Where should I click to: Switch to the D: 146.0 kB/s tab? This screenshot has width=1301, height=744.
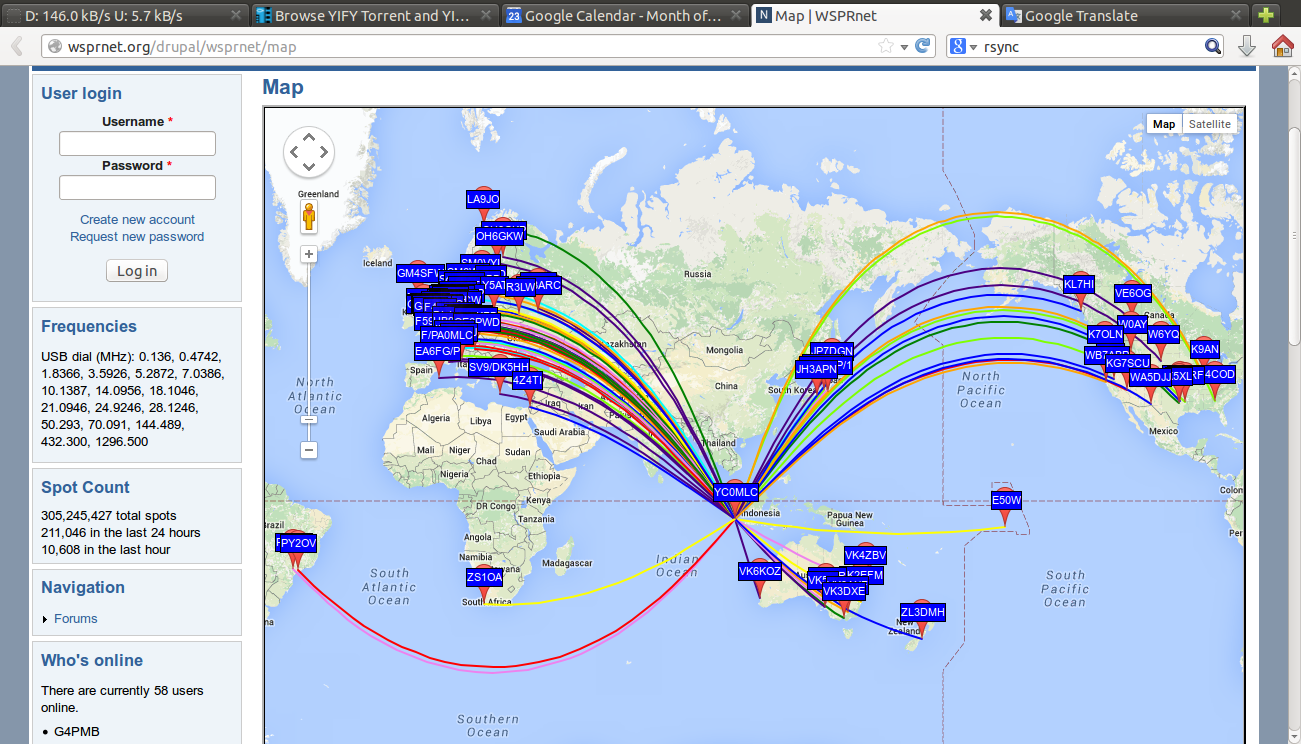[123, 15]
